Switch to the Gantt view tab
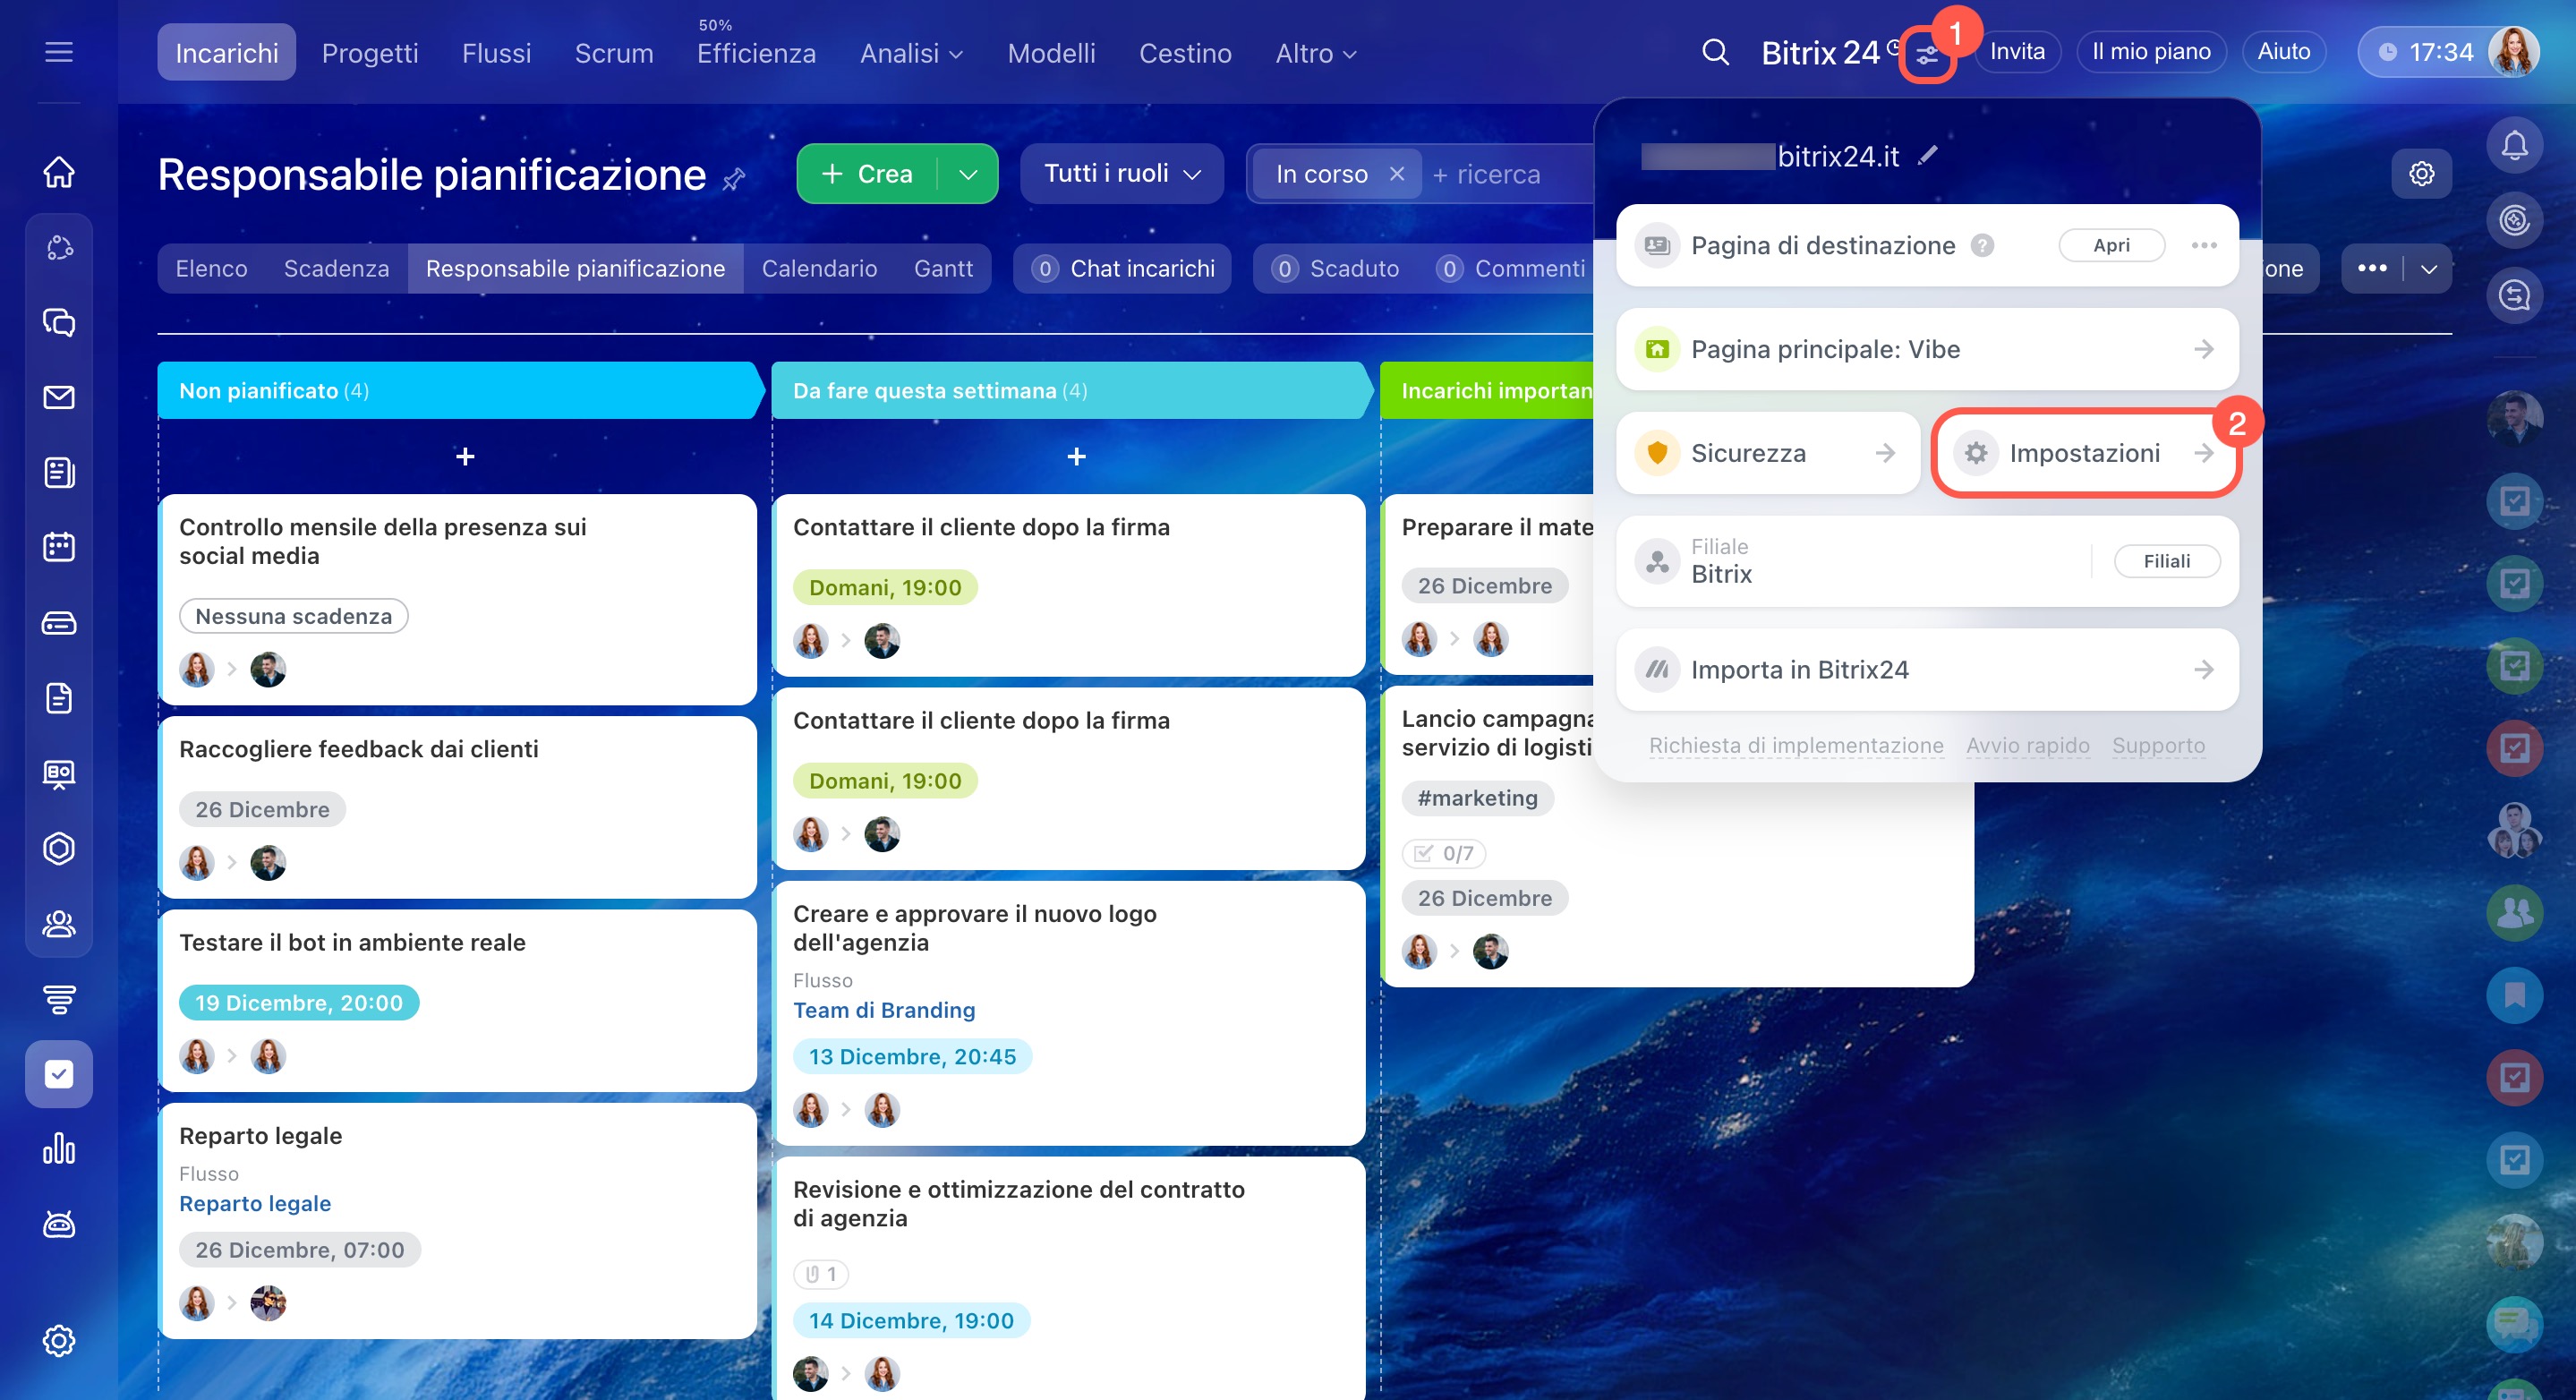The width and height of the screenshot is (2576, 1400). [942, 268]
